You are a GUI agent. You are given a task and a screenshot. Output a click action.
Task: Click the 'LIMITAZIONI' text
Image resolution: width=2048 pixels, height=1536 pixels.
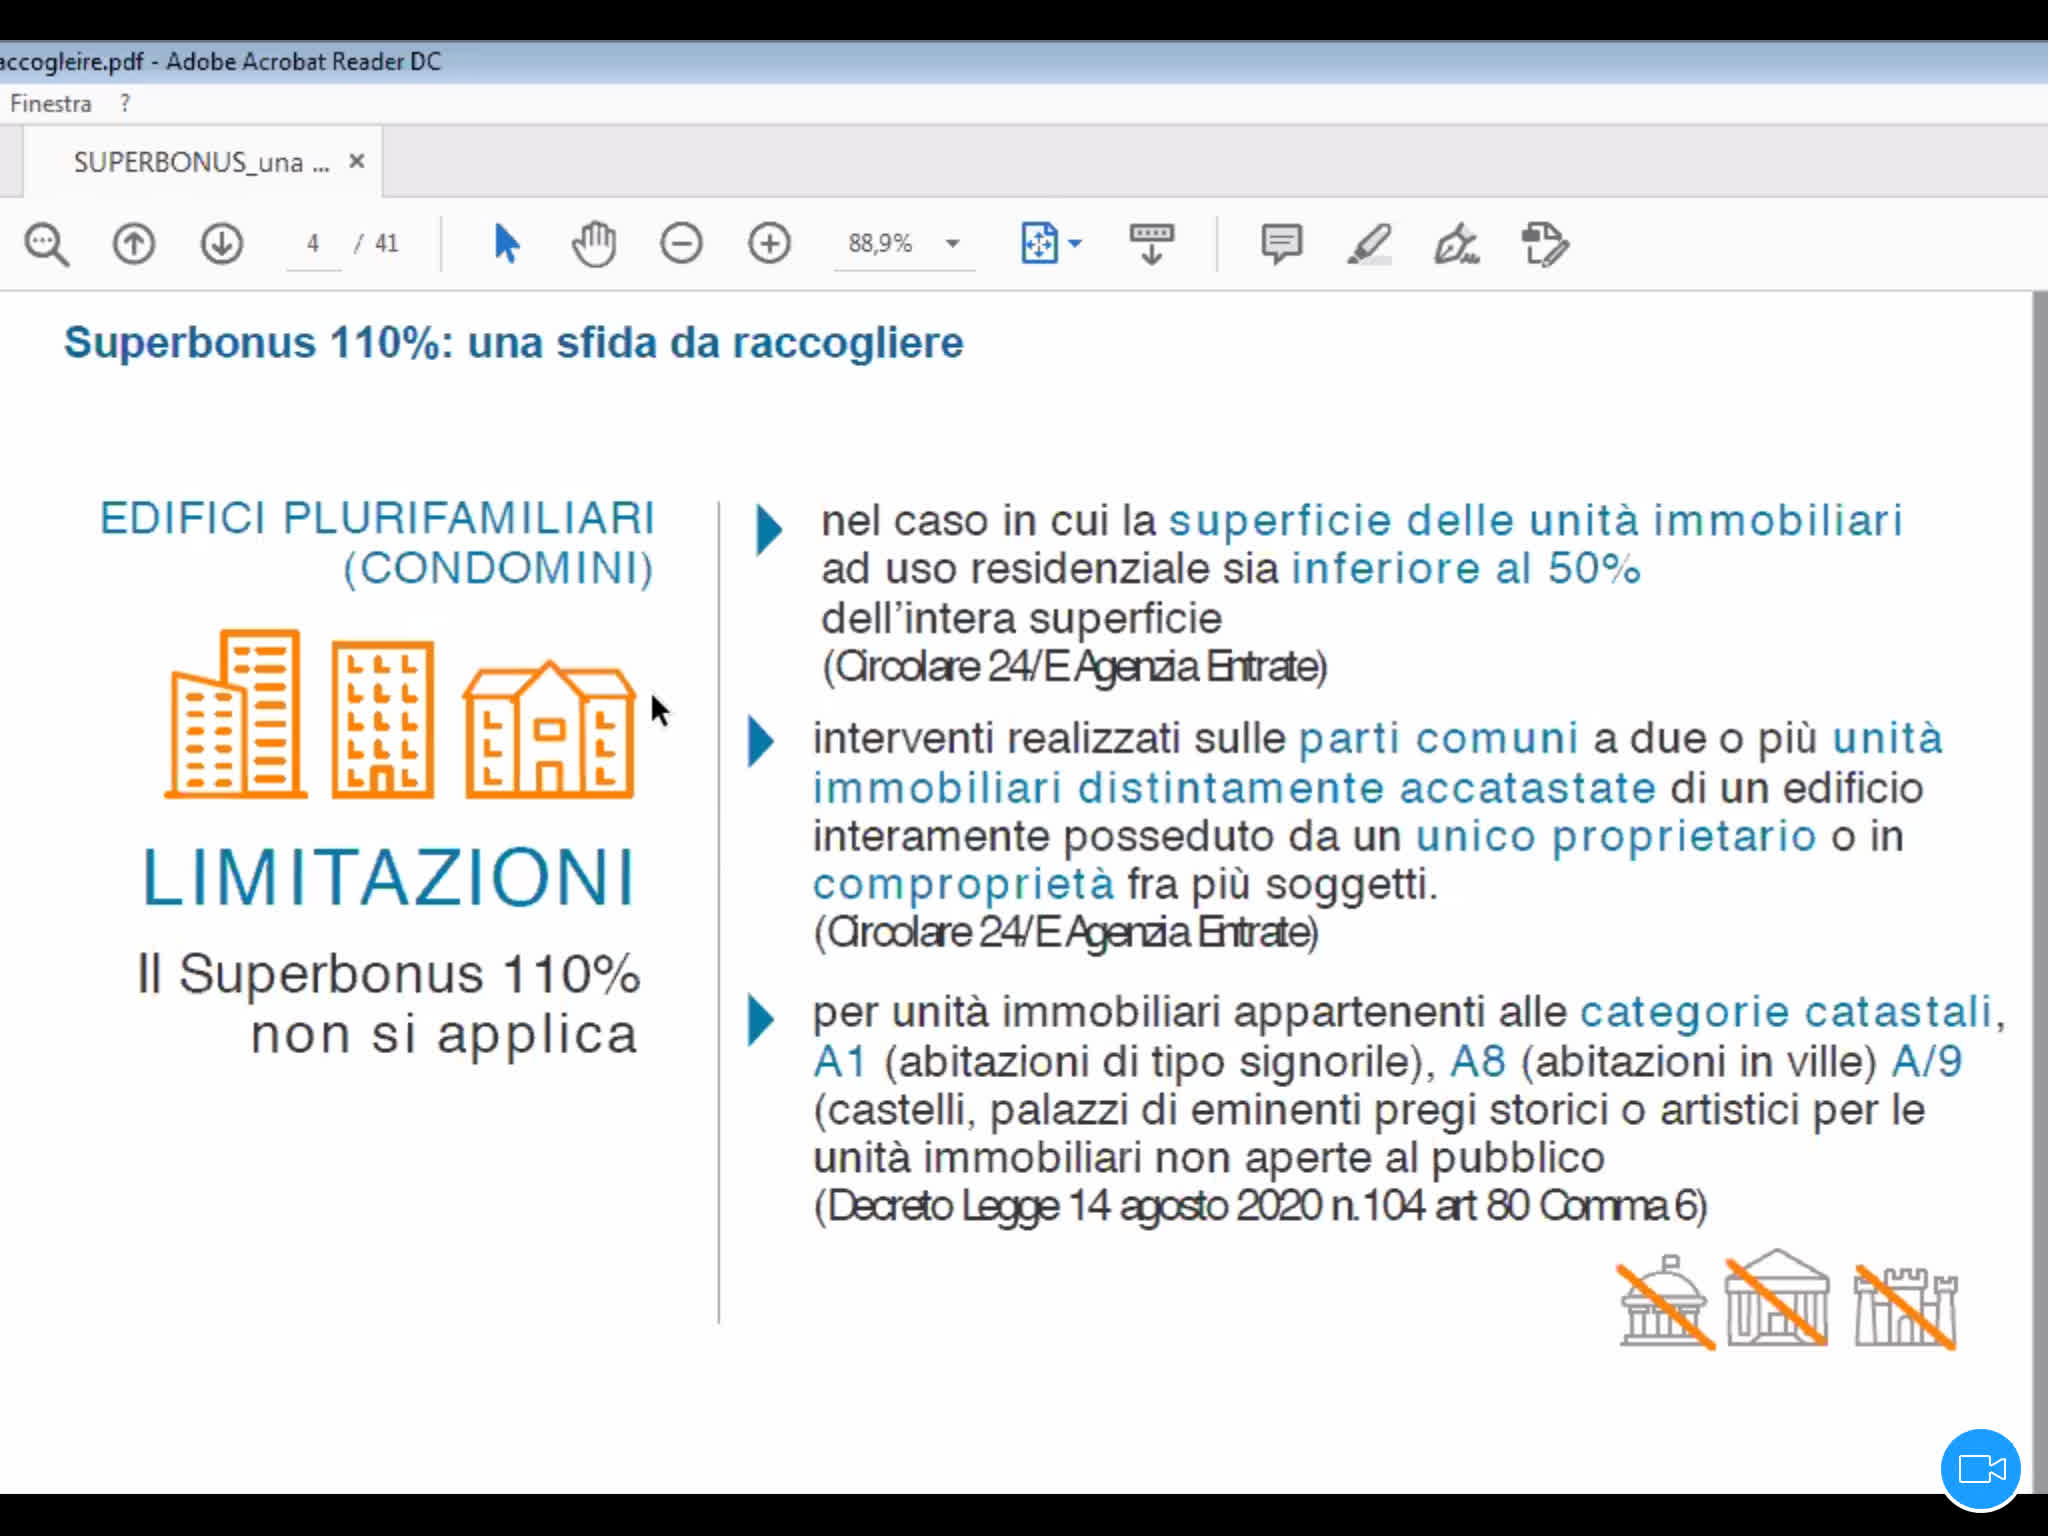pyautogui.click(x=389, y=878)
